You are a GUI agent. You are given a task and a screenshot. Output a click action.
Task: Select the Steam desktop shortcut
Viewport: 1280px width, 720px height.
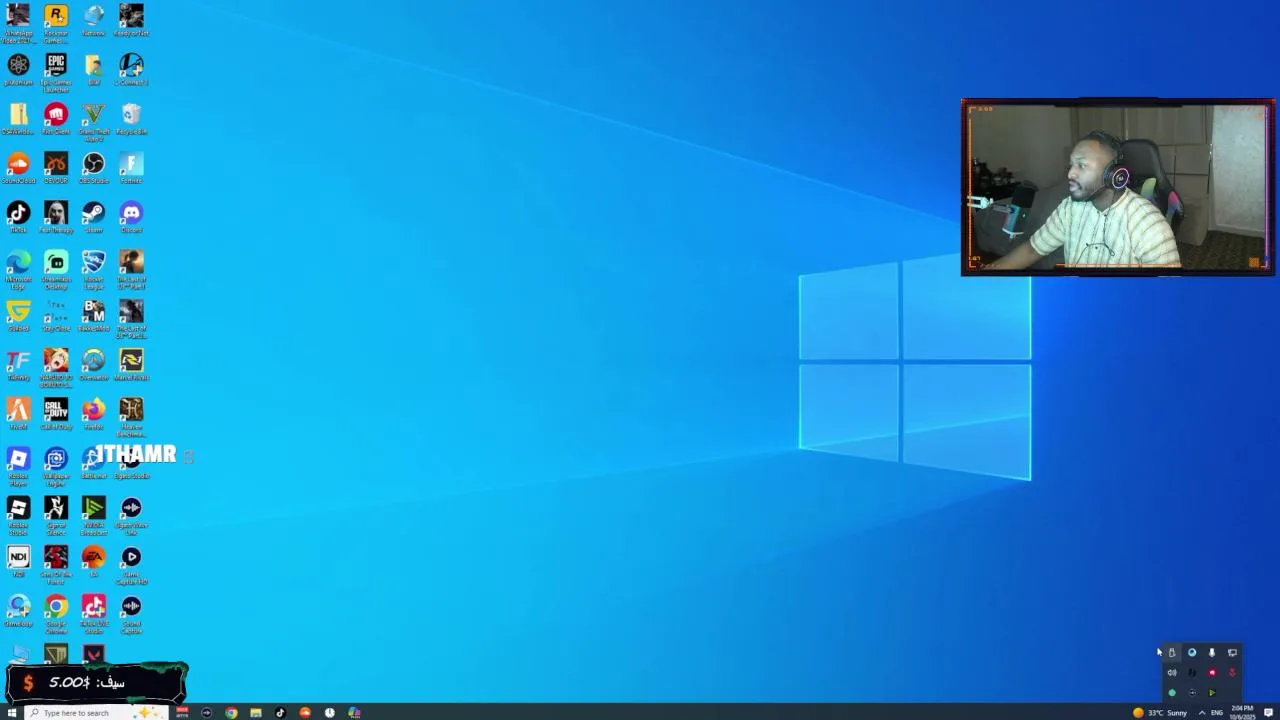94,217
